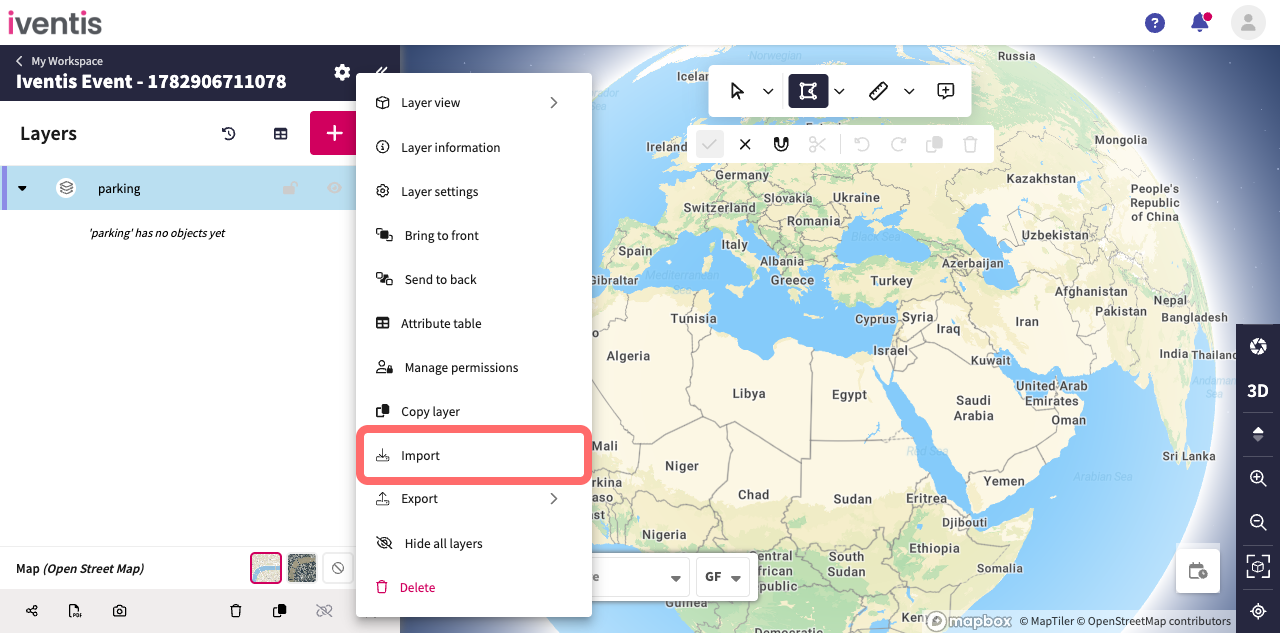Expand the draw tool dropdown arrow

840,91
